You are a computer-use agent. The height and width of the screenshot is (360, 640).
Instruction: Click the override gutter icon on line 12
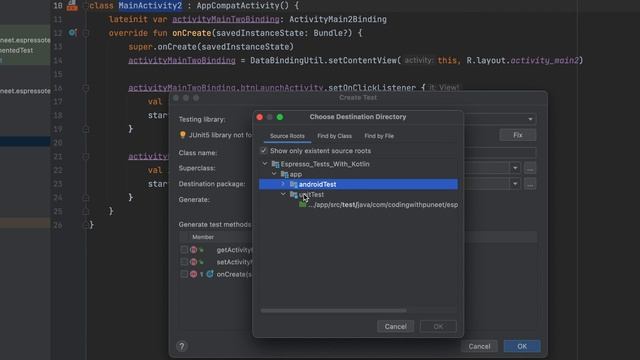coord(72,33)
